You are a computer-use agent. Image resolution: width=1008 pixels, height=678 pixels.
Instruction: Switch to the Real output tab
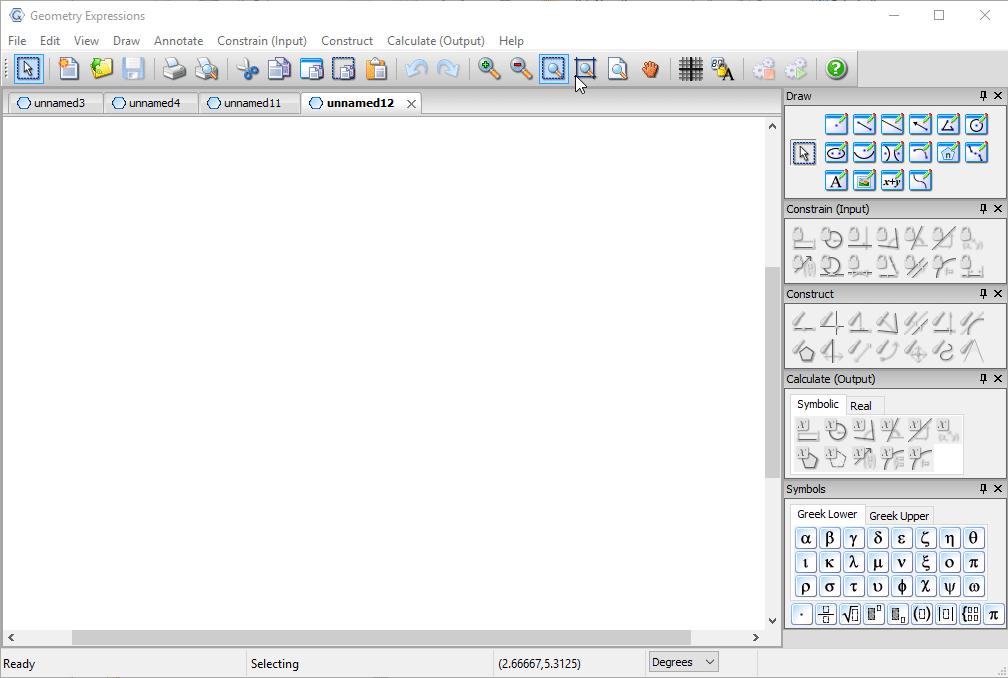click(861, 406)
